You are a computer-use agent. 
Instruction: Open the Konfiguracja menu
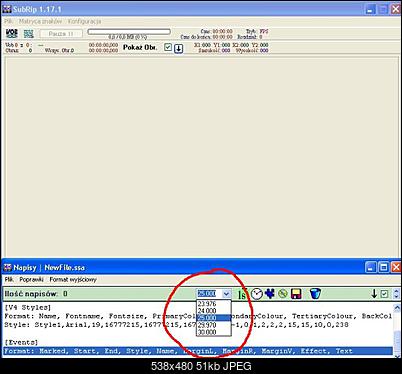(x=84, y=21)
